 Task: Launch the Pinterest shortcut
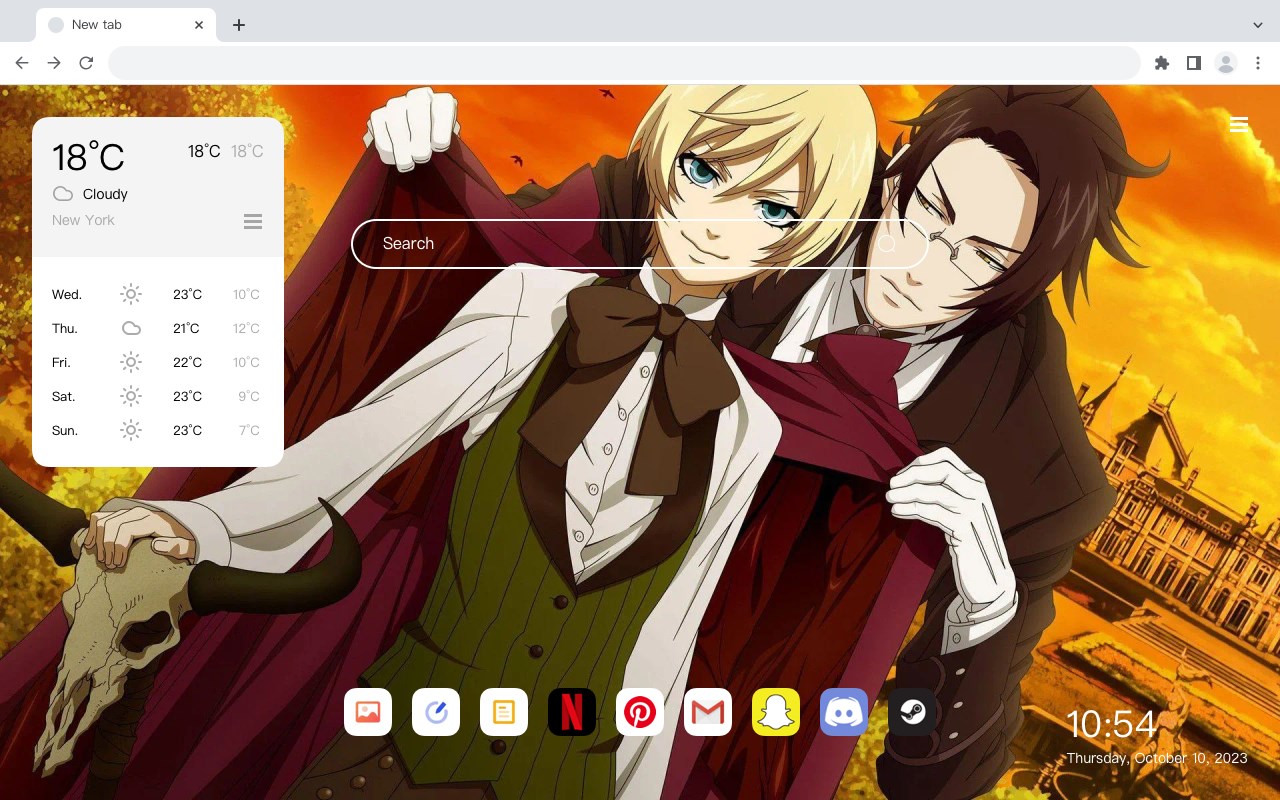coord(640,712)
